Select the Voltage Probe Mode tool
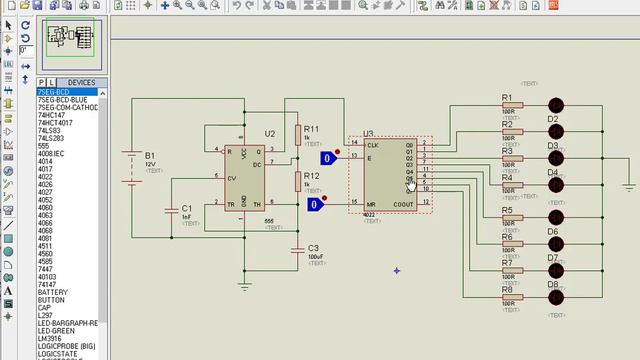The image size is (640, 360). pos(8,184)
